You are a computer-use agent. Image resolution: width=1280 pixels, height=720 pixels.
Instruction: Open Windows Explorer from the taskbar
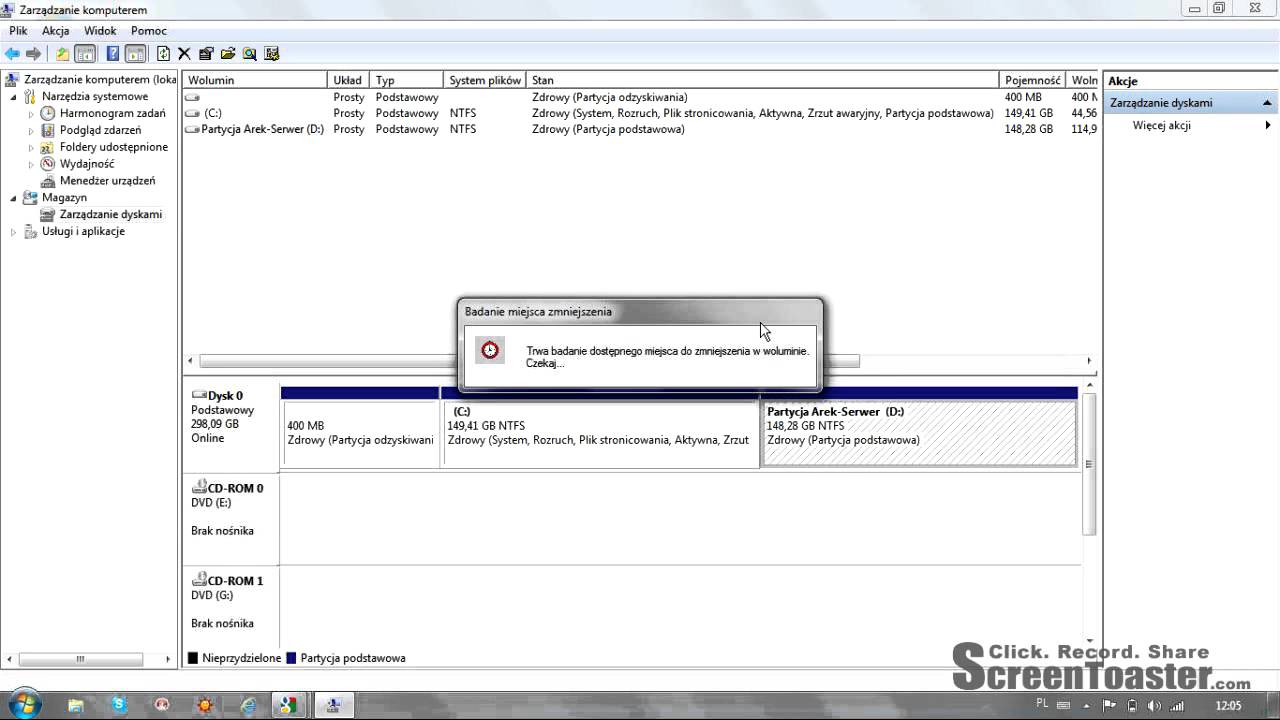[x=75, y=704]
